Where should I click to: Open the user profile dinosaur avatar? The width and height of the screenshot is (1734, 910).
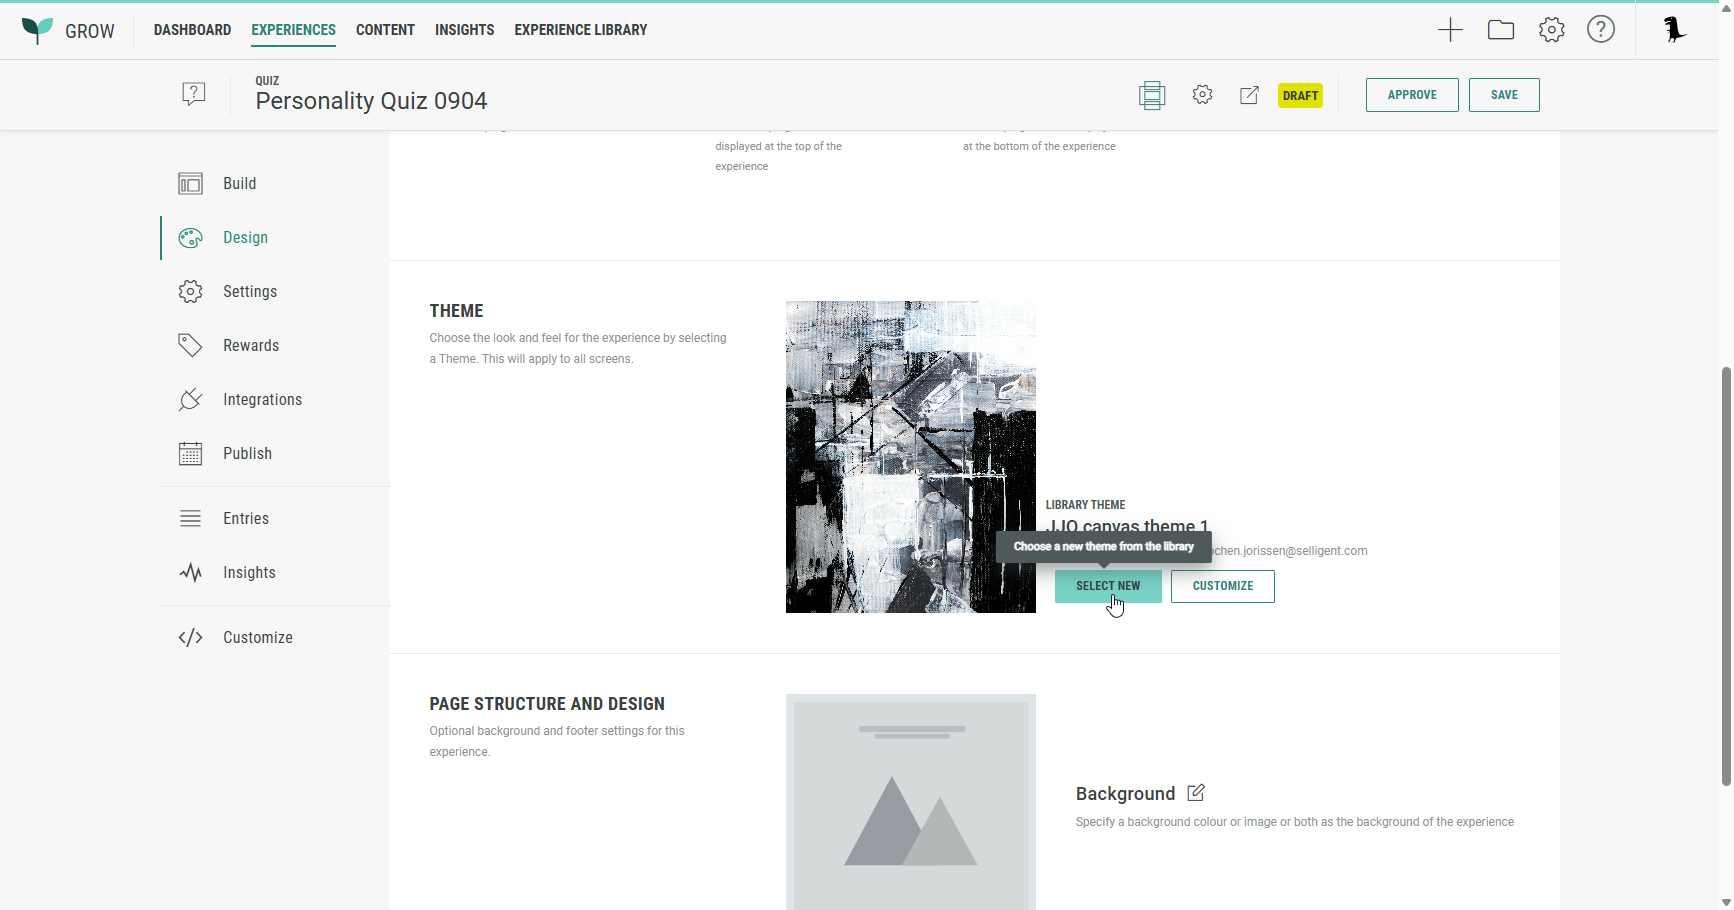pos(1674,30)
